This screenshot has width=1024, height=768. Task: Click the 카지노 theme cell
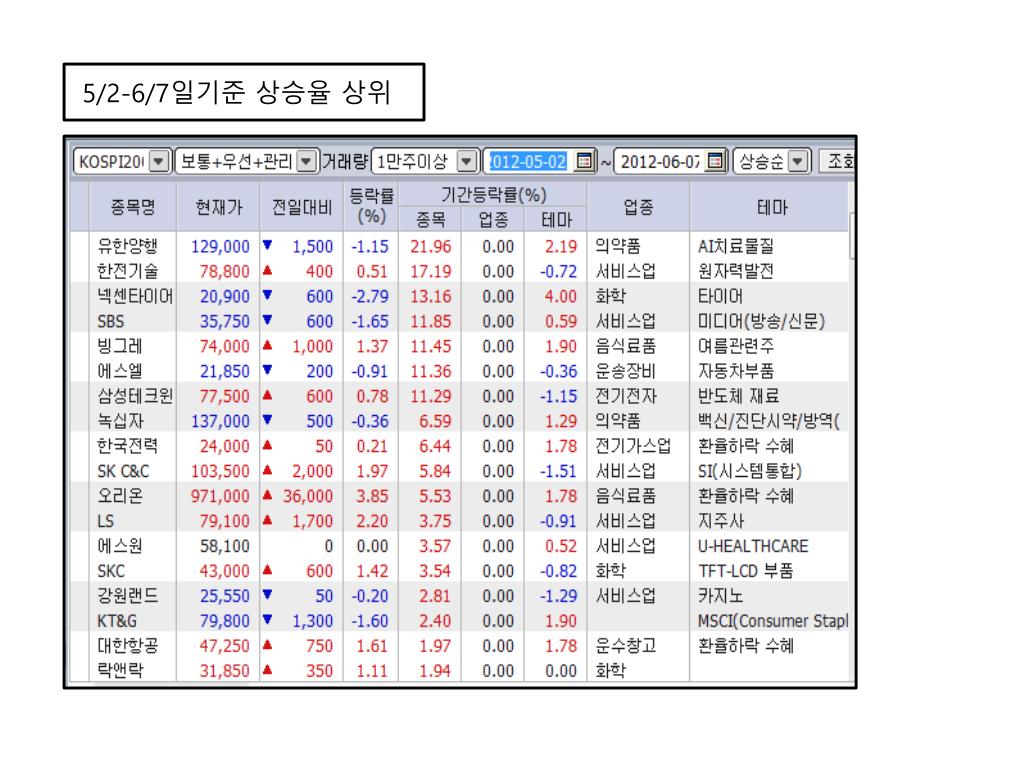pyautogui.click(x=720, y=596)
